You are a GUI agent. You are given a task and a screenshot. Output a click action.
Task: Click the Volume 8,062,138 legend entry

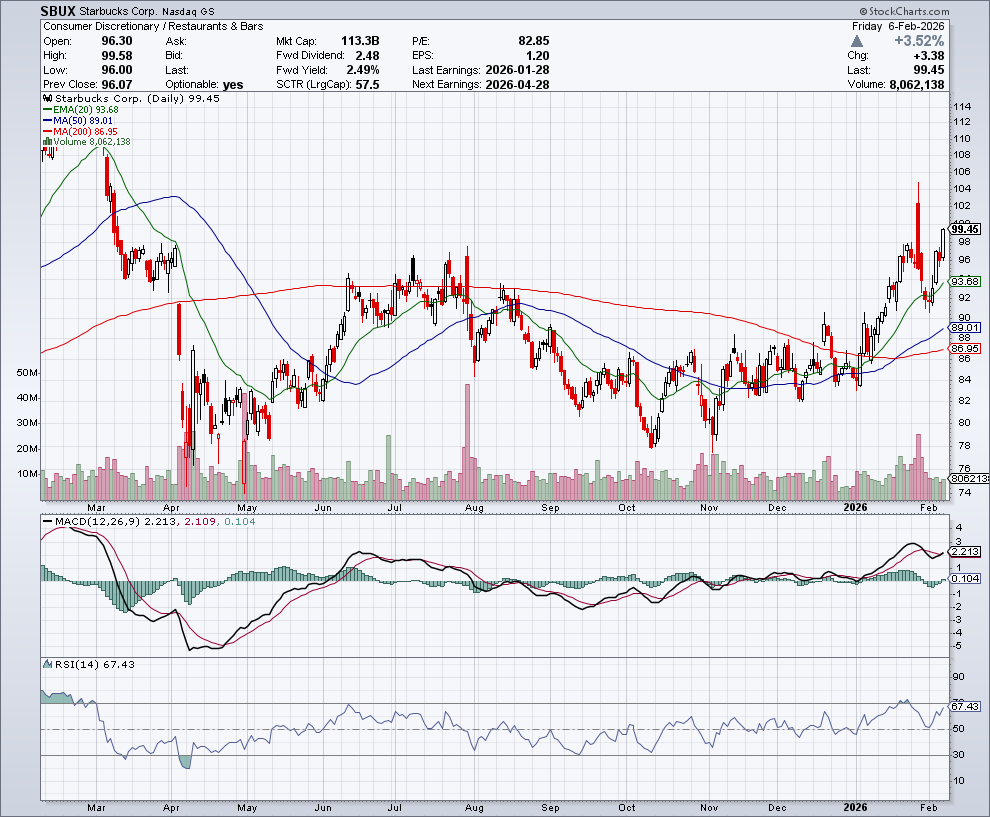click(92, 141)
